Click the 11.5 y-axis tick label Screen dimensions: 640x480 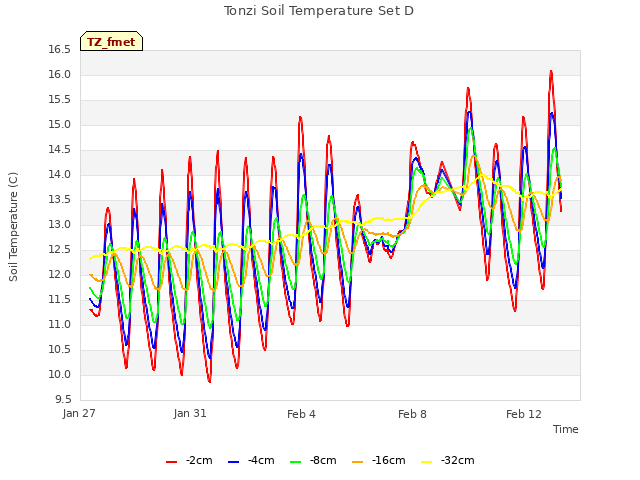point(60,300)
